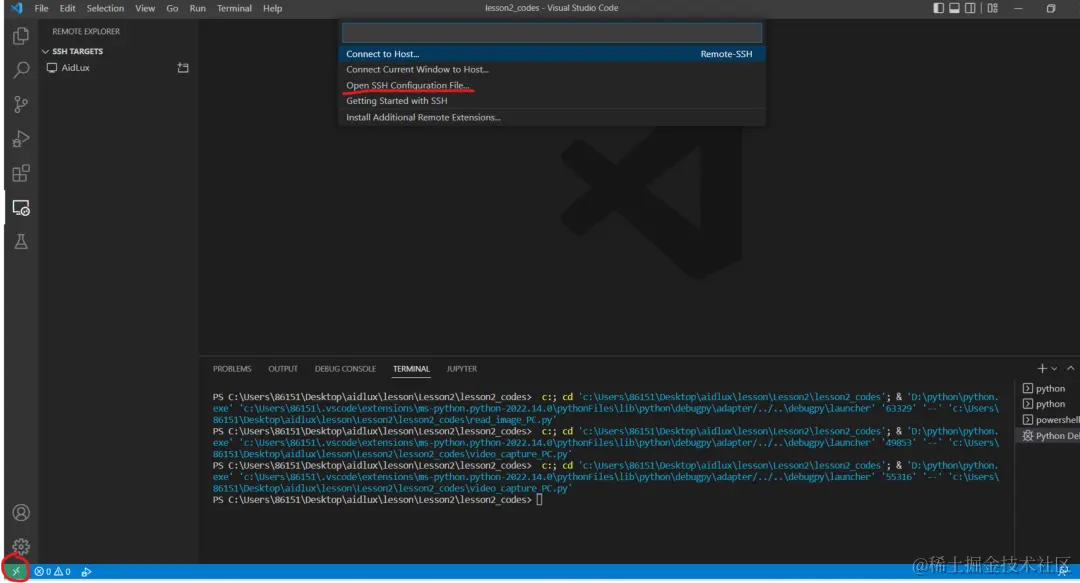Viewport: 1080px width, 583px height.
Task: Switch to the PROBLEMS tab
Action: pos(232,369)
